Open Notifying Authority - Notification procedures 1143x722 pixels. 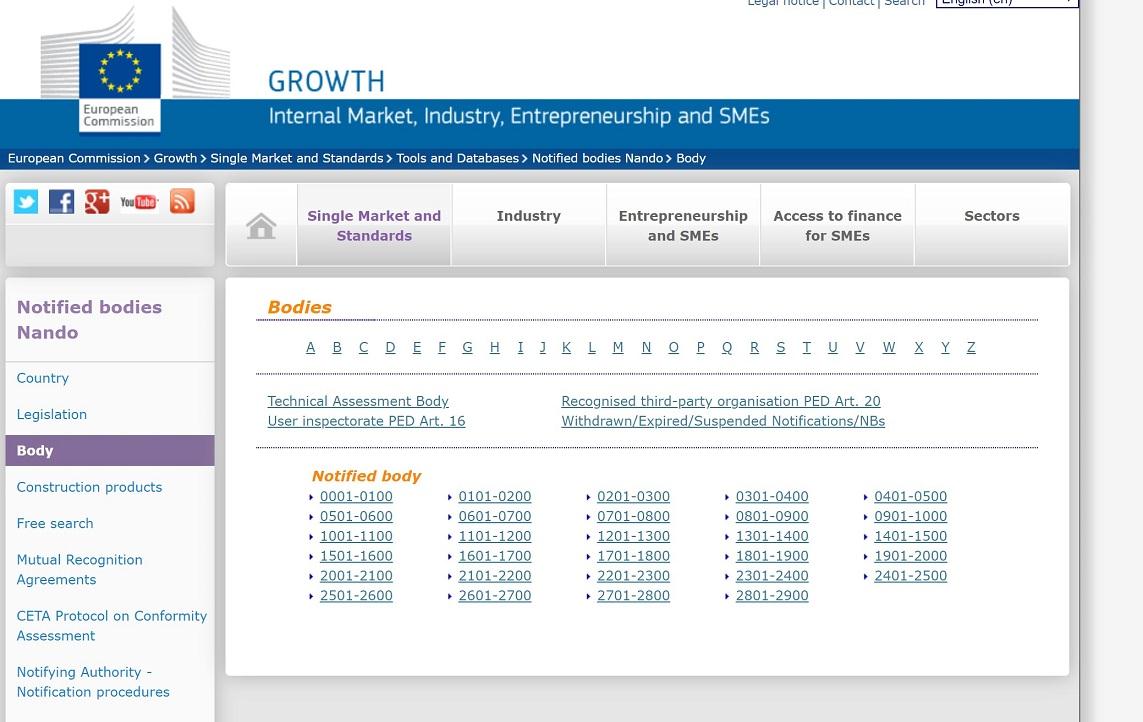(x=93, y=682)
